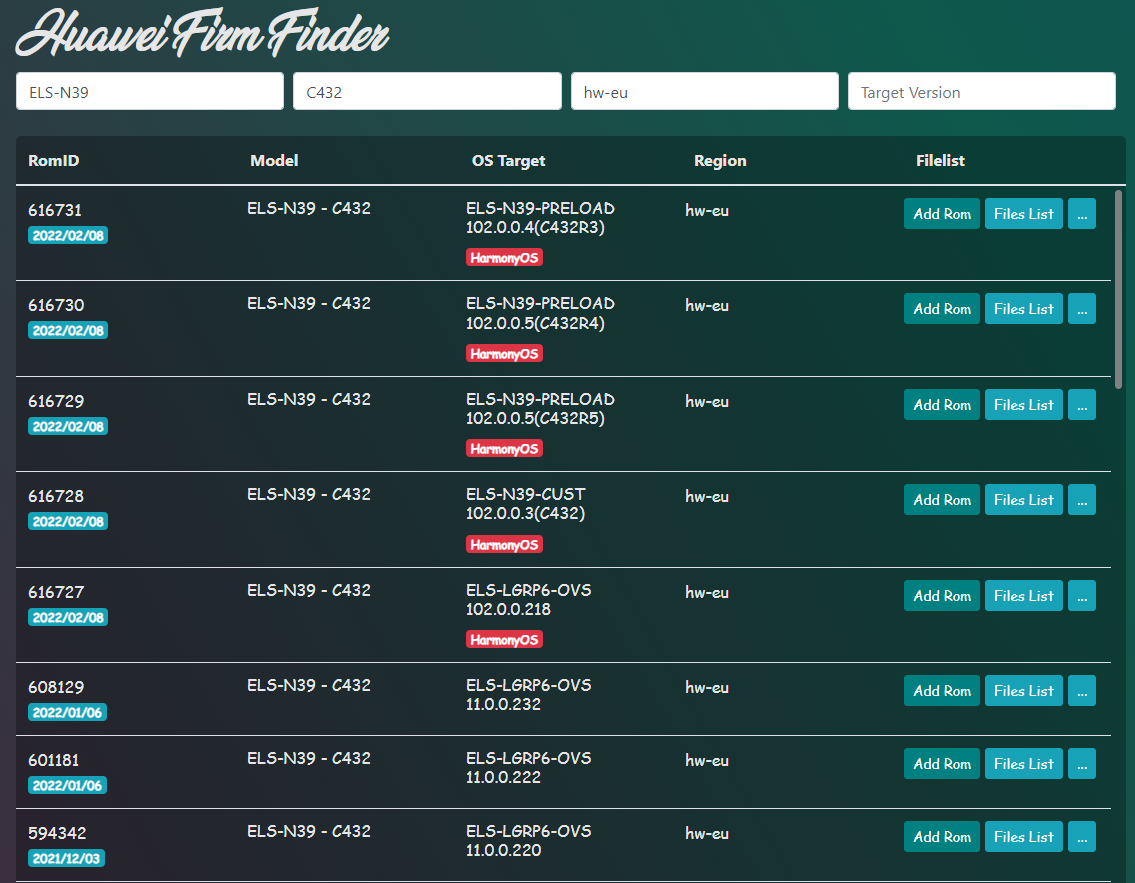Image resolution: width=1135 pixels, height=883 pixels.
Task: Click OS target ELS-LGRP6-OVS 102.0.0.218
Action: pyautogui.click(x=528, y=600)
